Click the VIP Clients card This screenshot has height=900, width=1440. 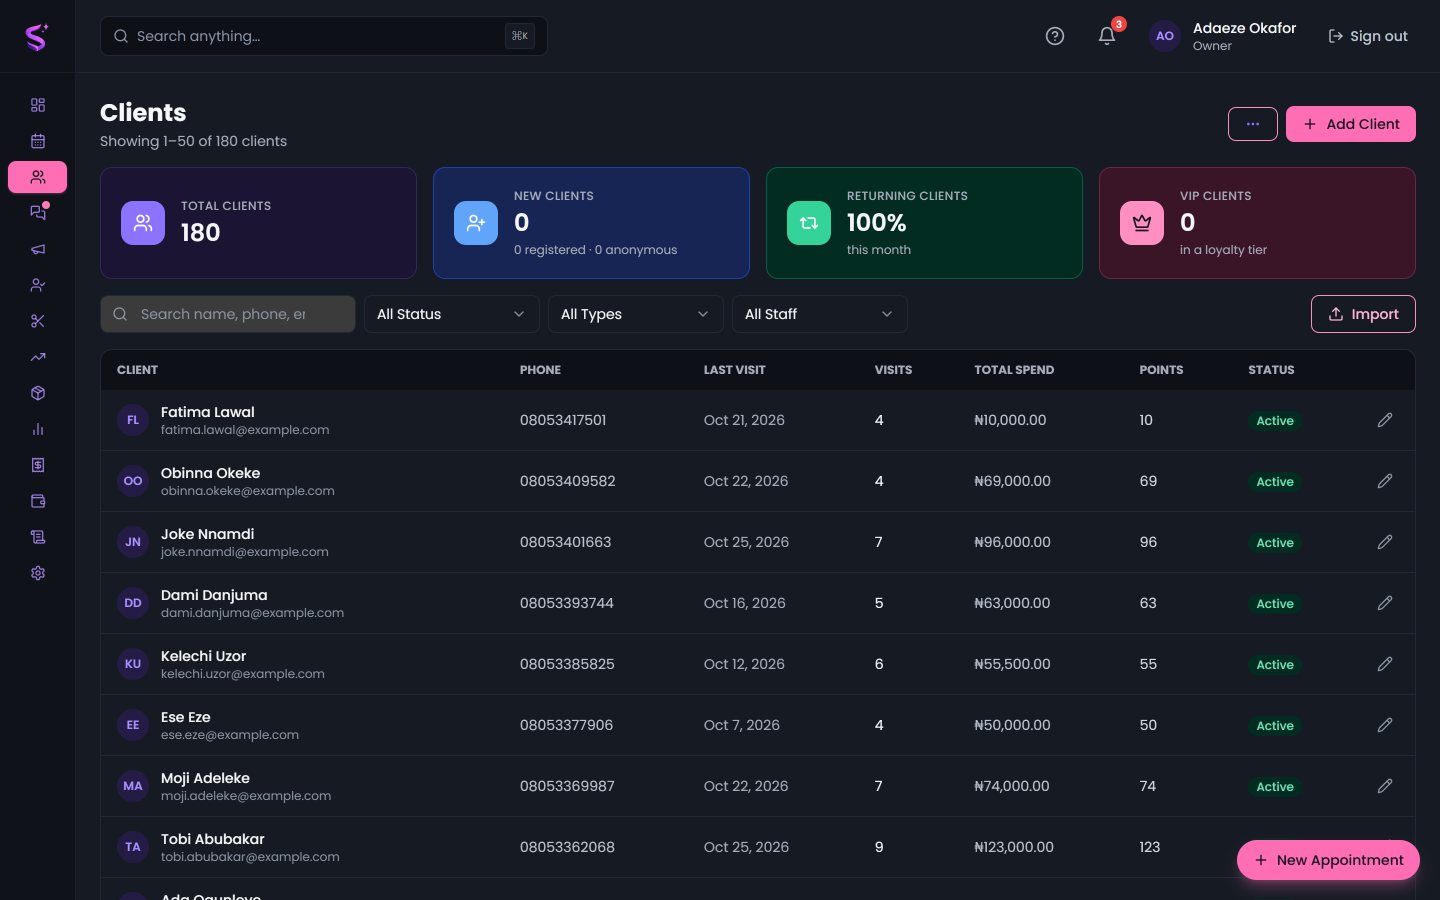coord(1257,223)
